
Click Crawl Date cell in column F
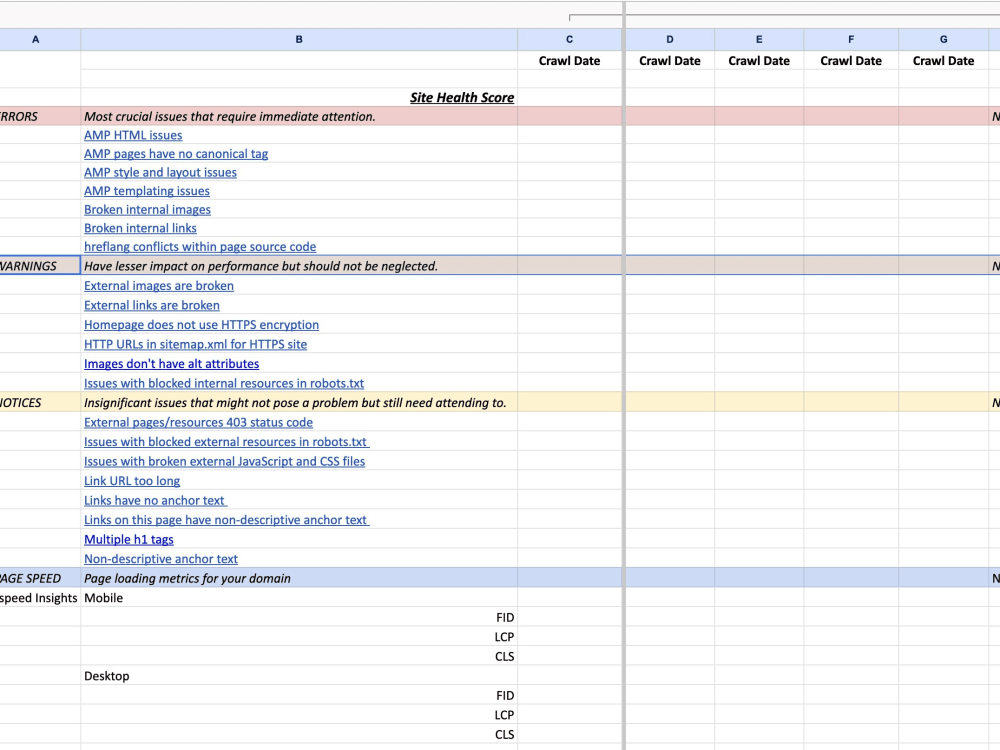click(x=851, y=61)
